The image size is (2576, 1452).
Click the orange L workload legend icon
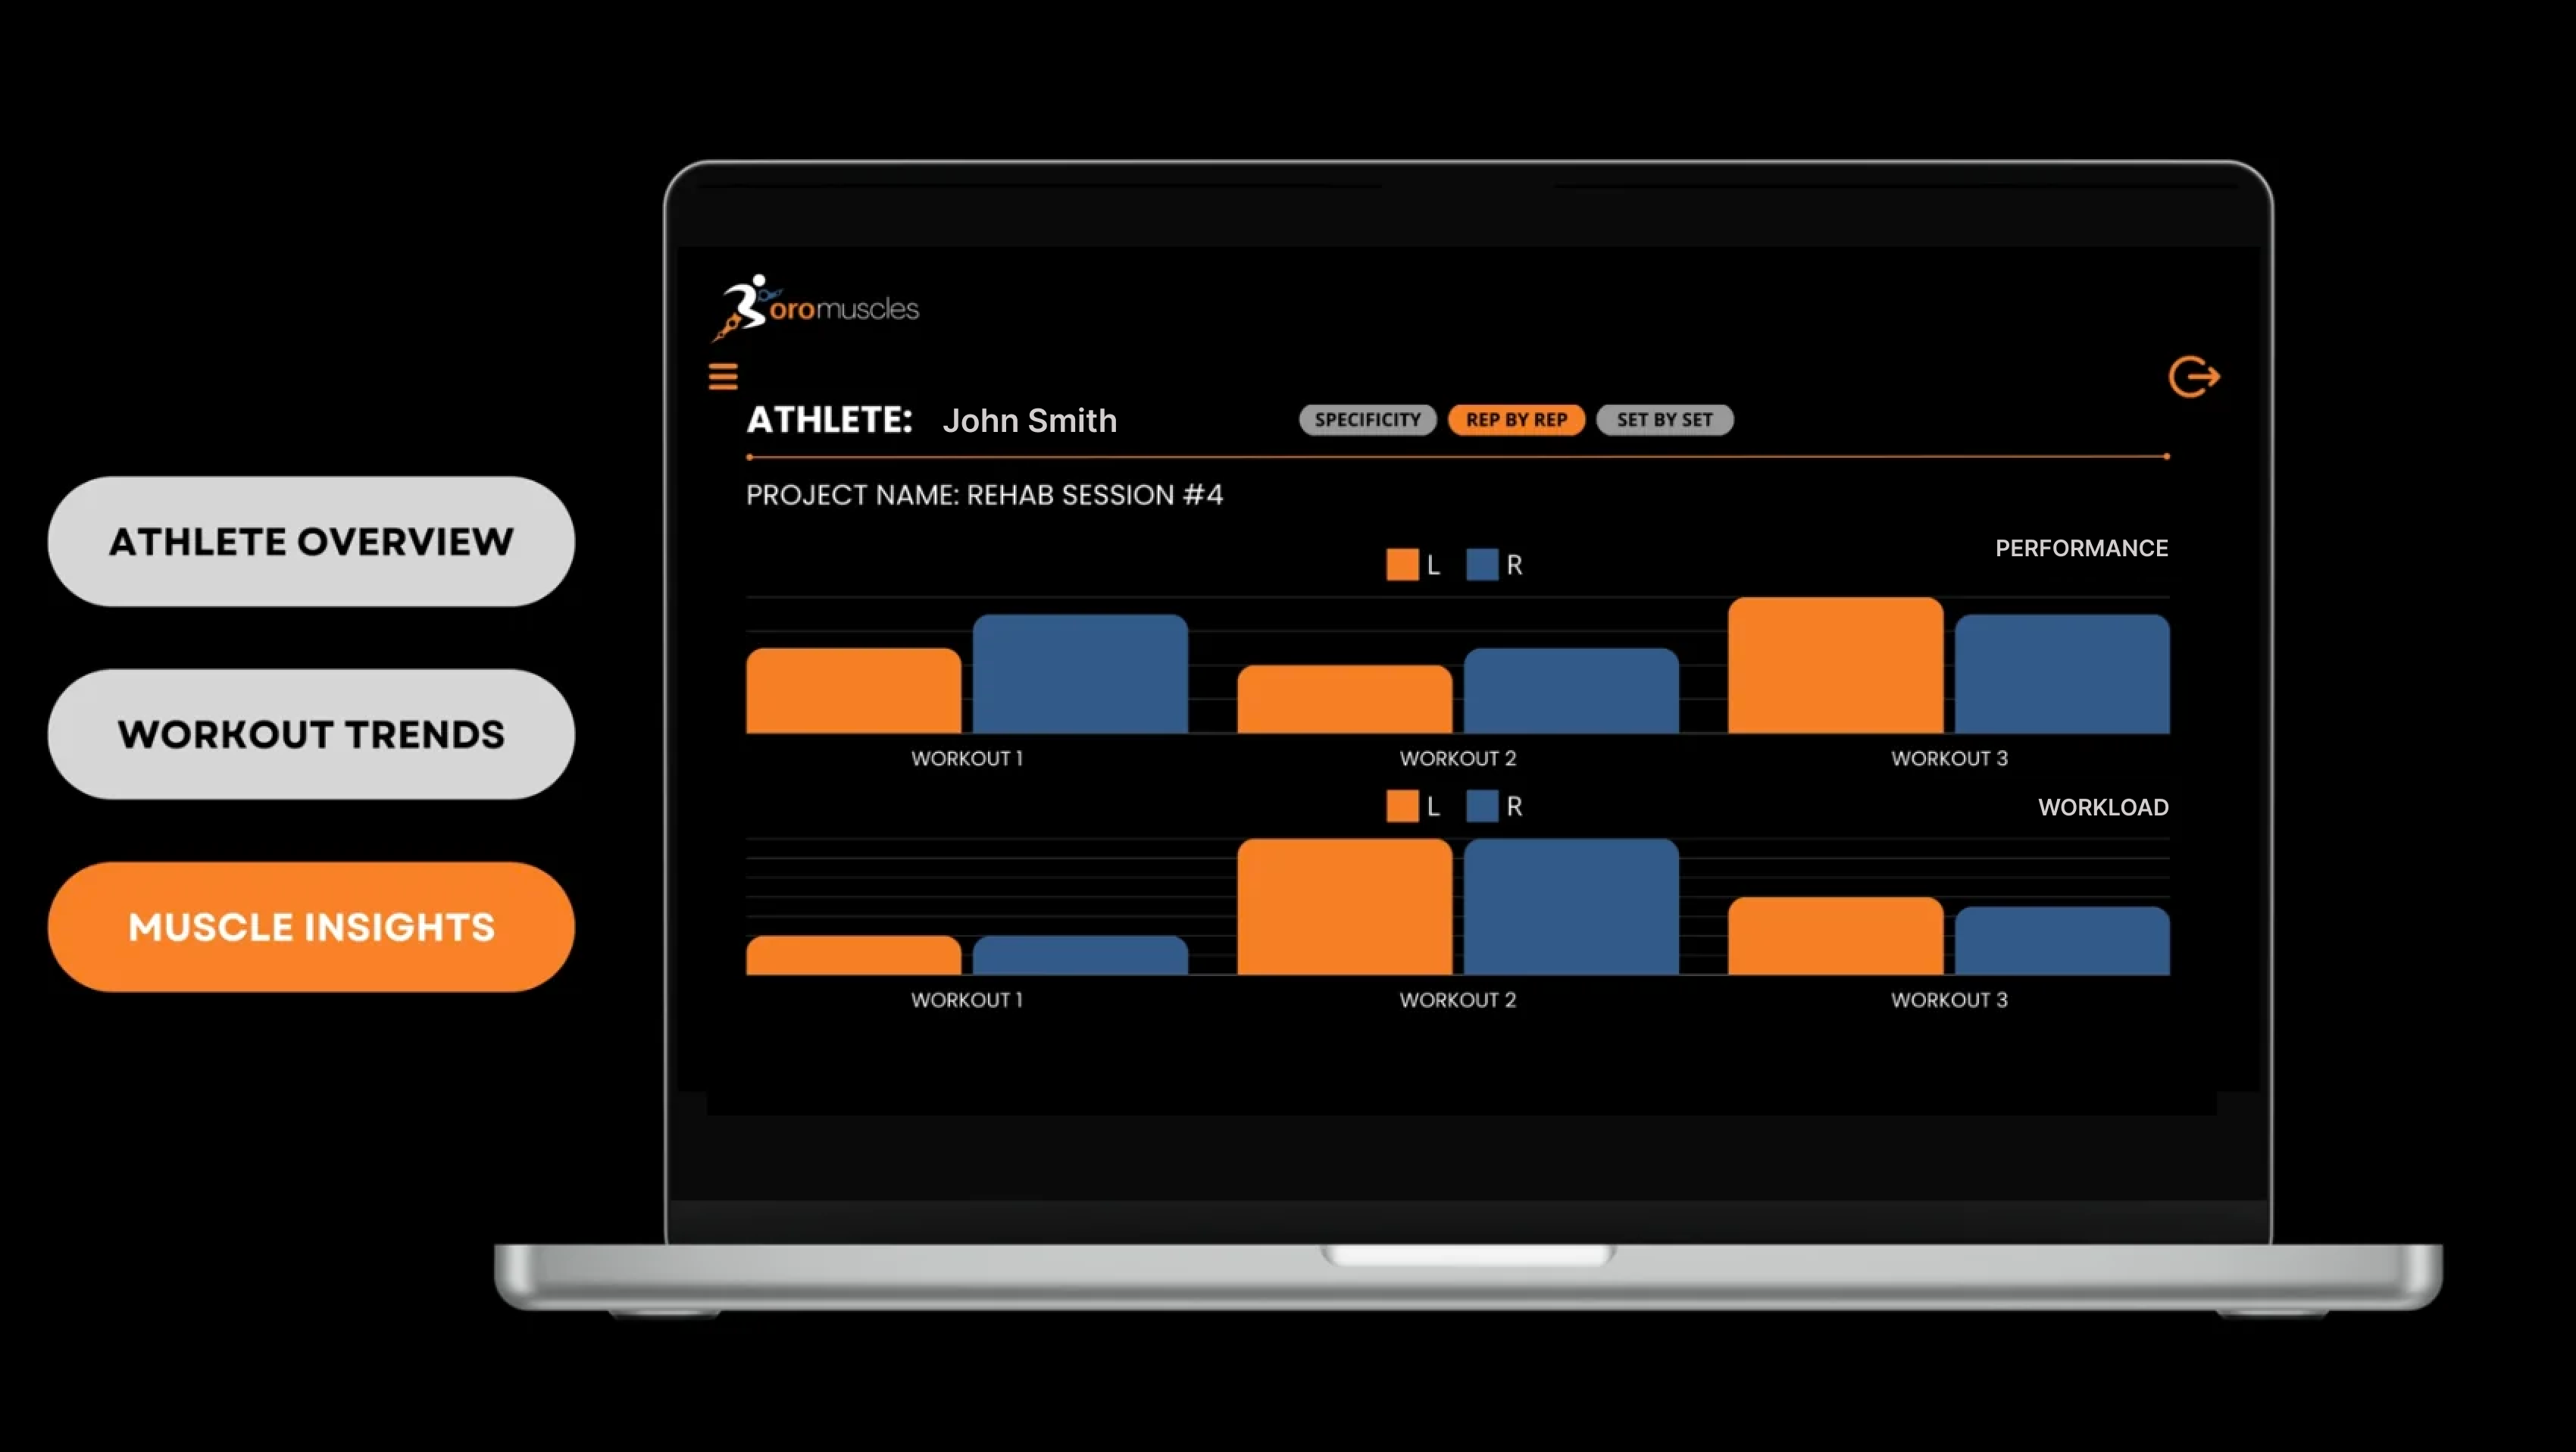tap(1399, 806)
